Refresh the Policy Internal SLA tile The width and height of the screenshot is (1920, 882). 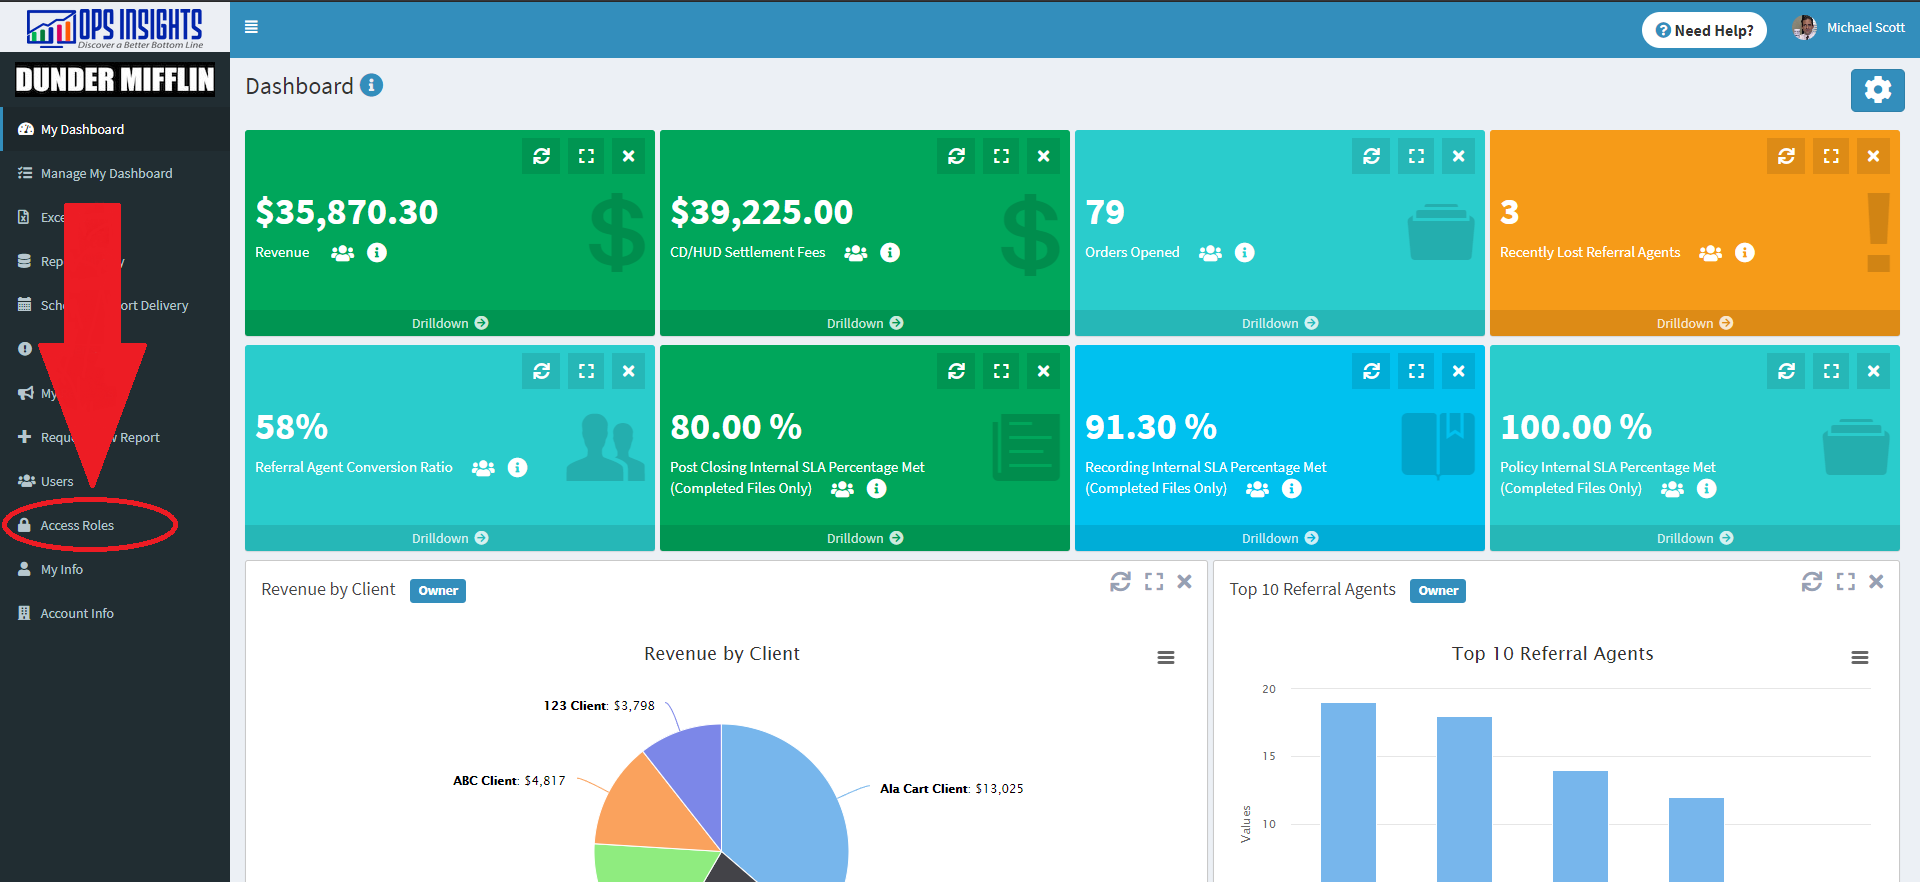point(1786,371)
